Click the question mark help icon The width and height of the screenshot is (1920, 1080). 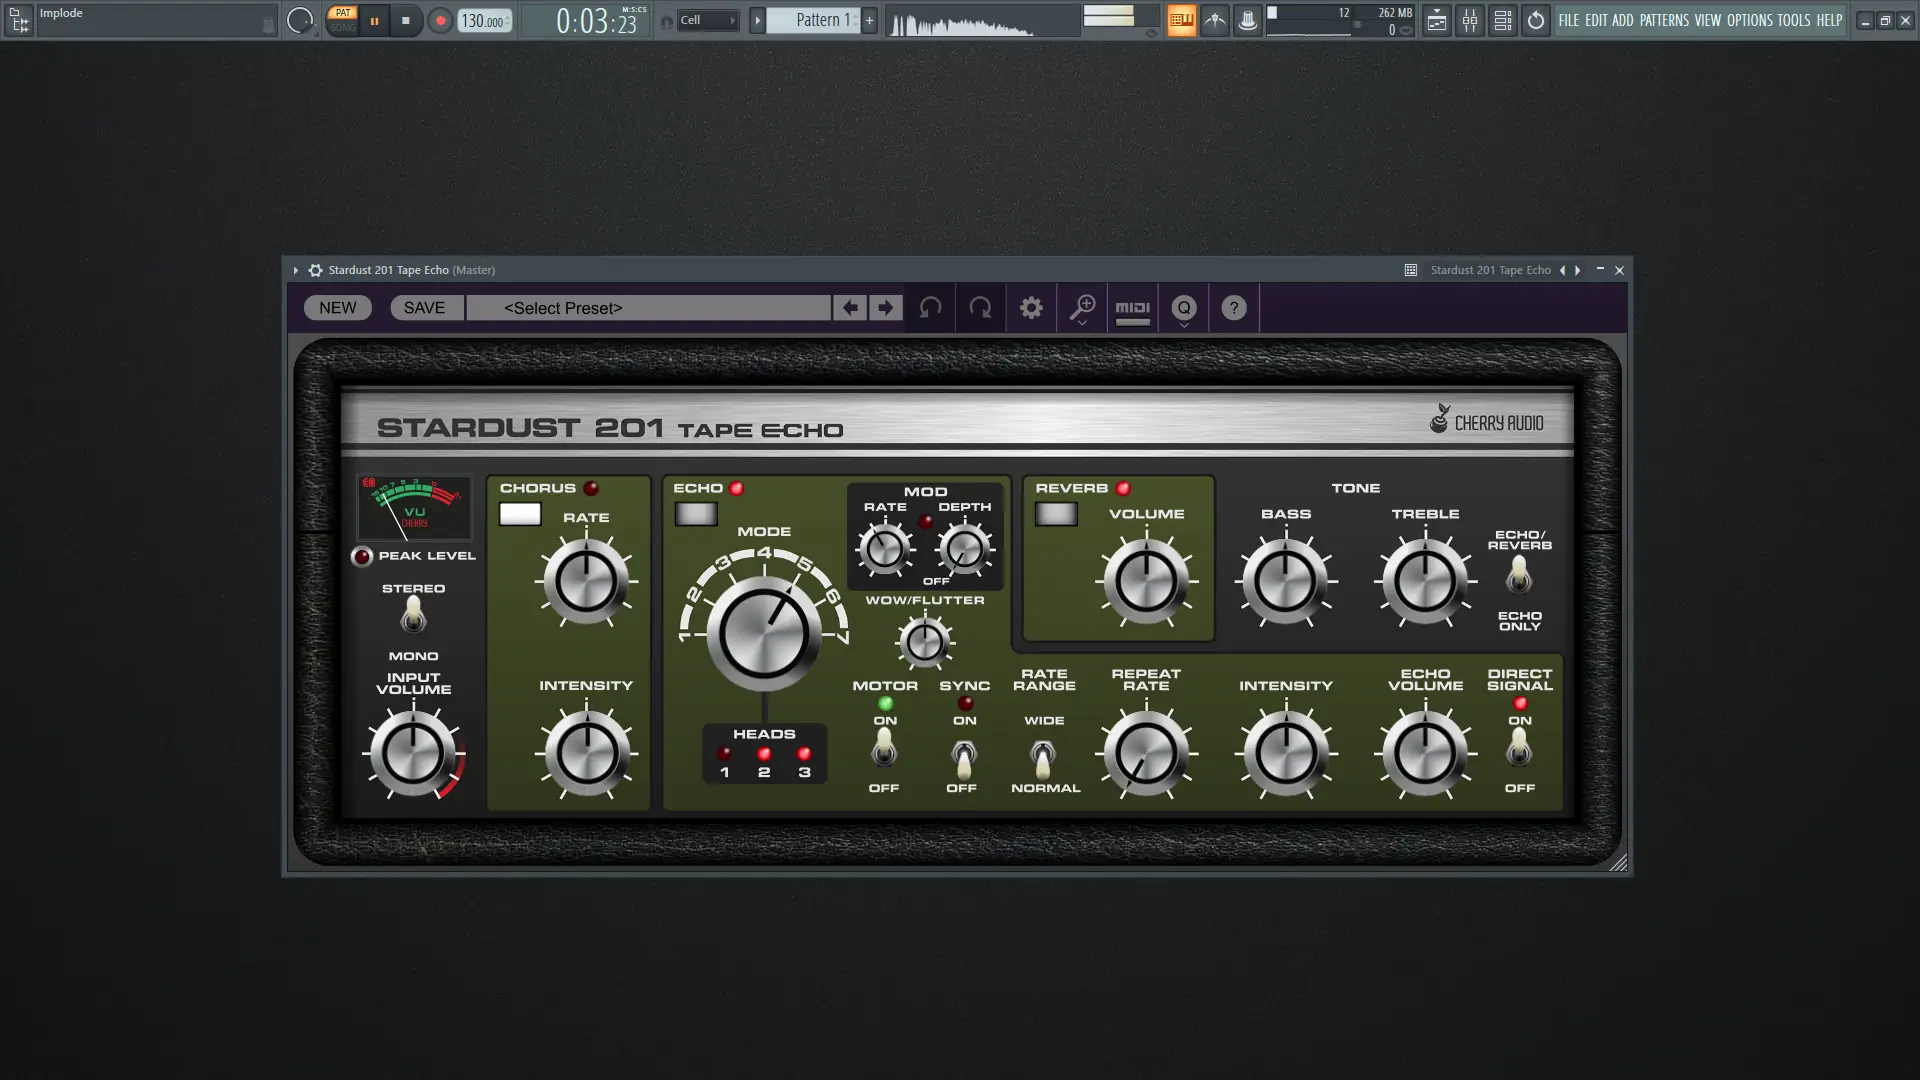point(1234,308)
